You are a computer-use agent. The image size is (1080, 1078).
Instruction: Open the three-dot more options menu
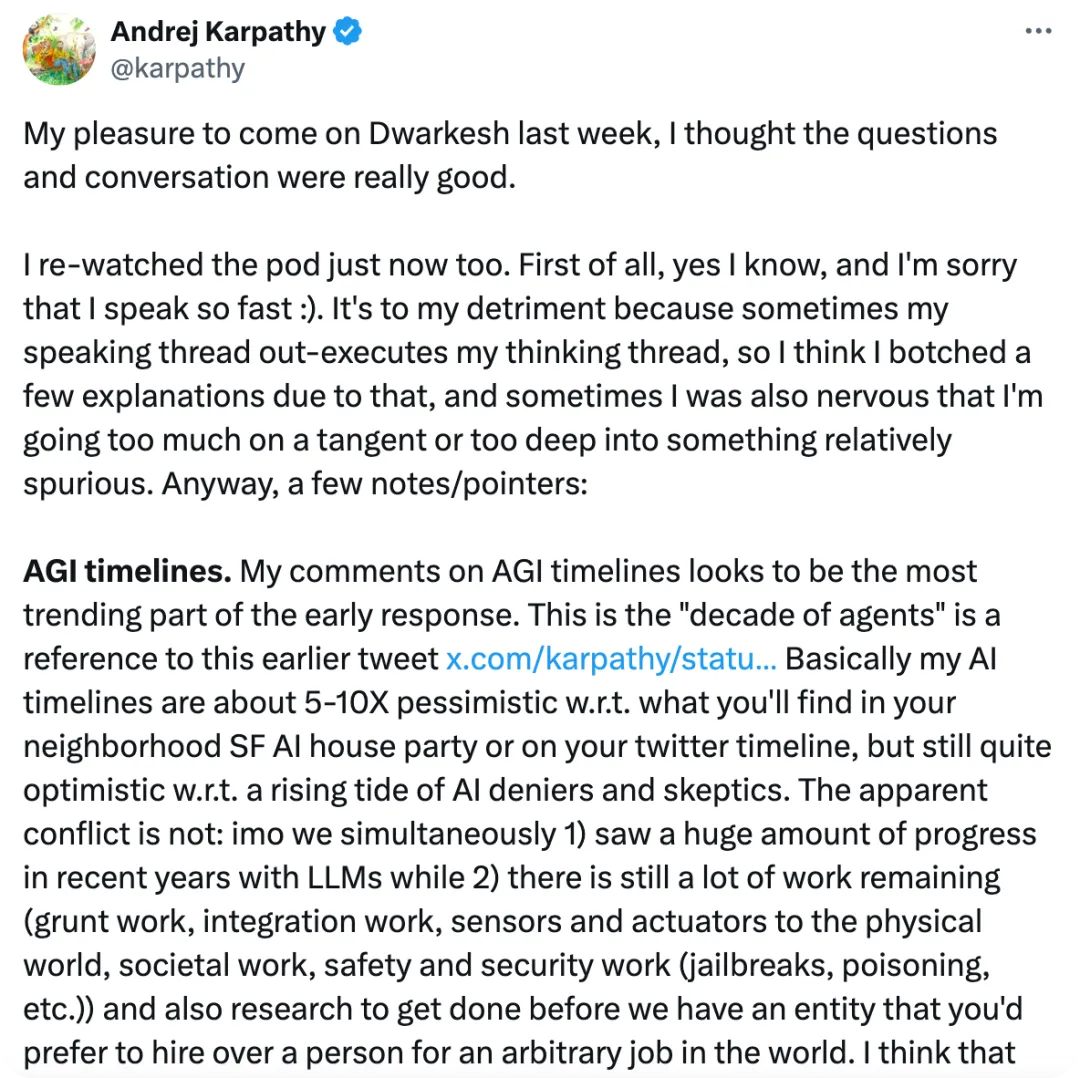click(x=1039, y=32)
